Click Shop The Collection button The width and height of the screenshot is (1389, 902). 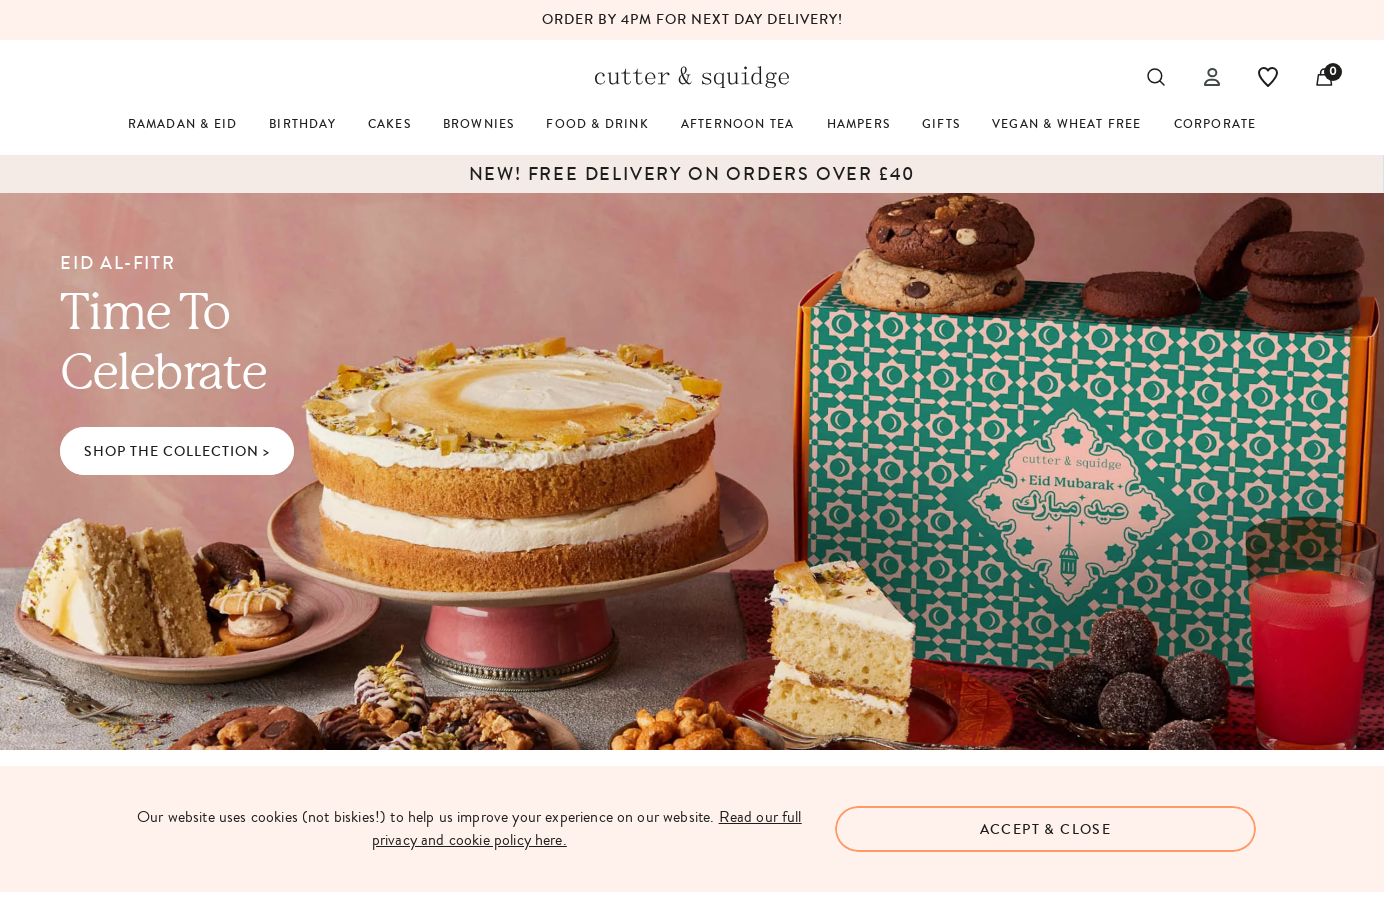pos(177,451)
